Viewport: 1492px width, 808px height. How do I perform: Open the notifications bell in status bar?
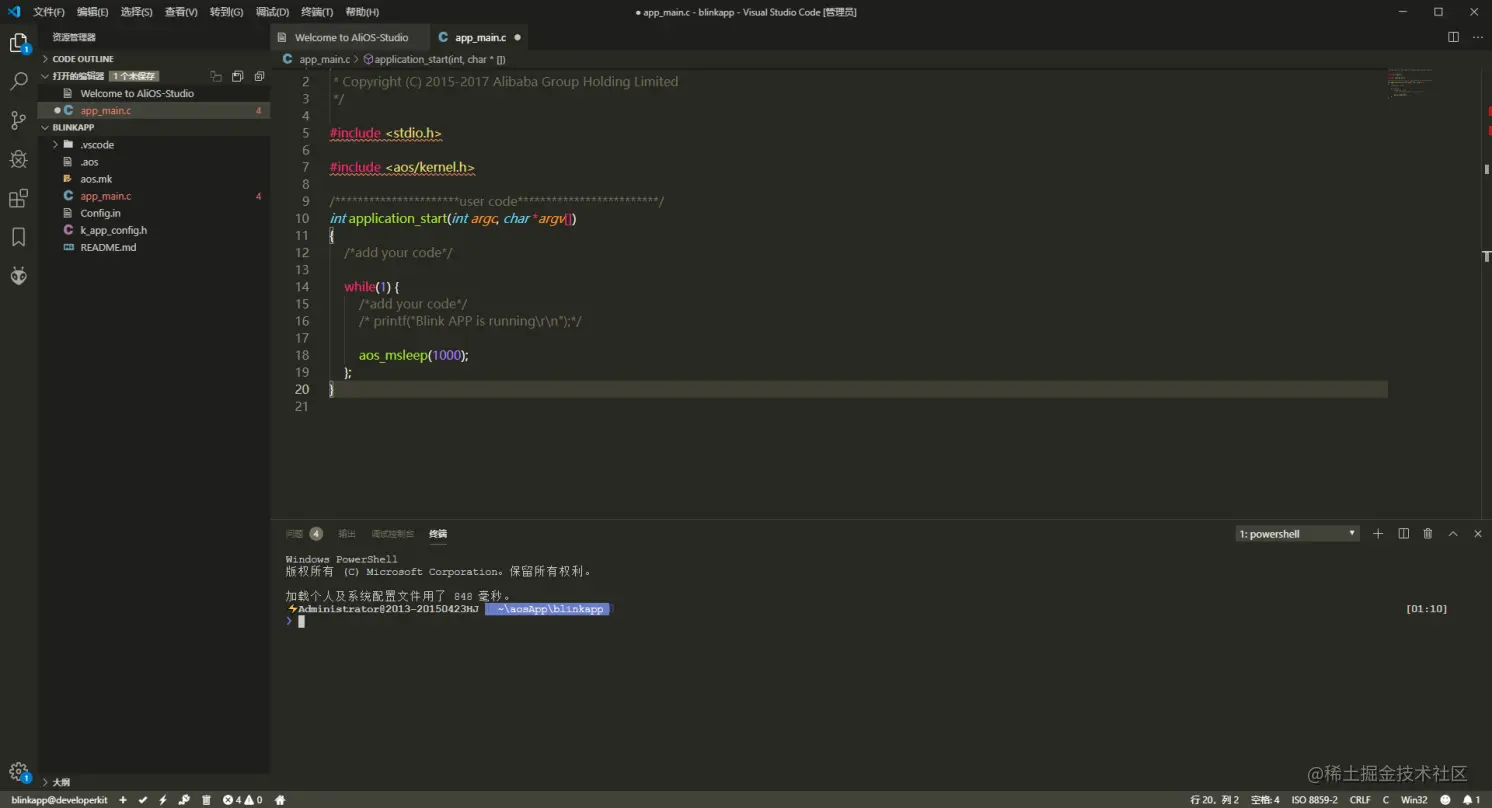point(1471,800)
